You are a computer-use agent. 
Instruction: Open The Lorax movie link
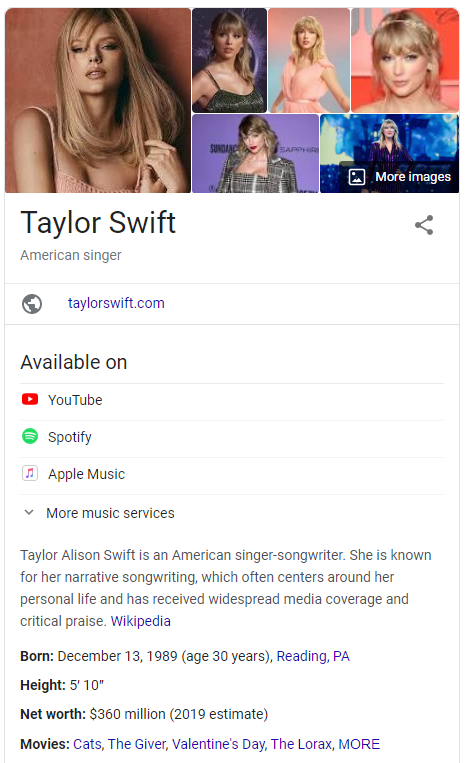coord(301,744)
